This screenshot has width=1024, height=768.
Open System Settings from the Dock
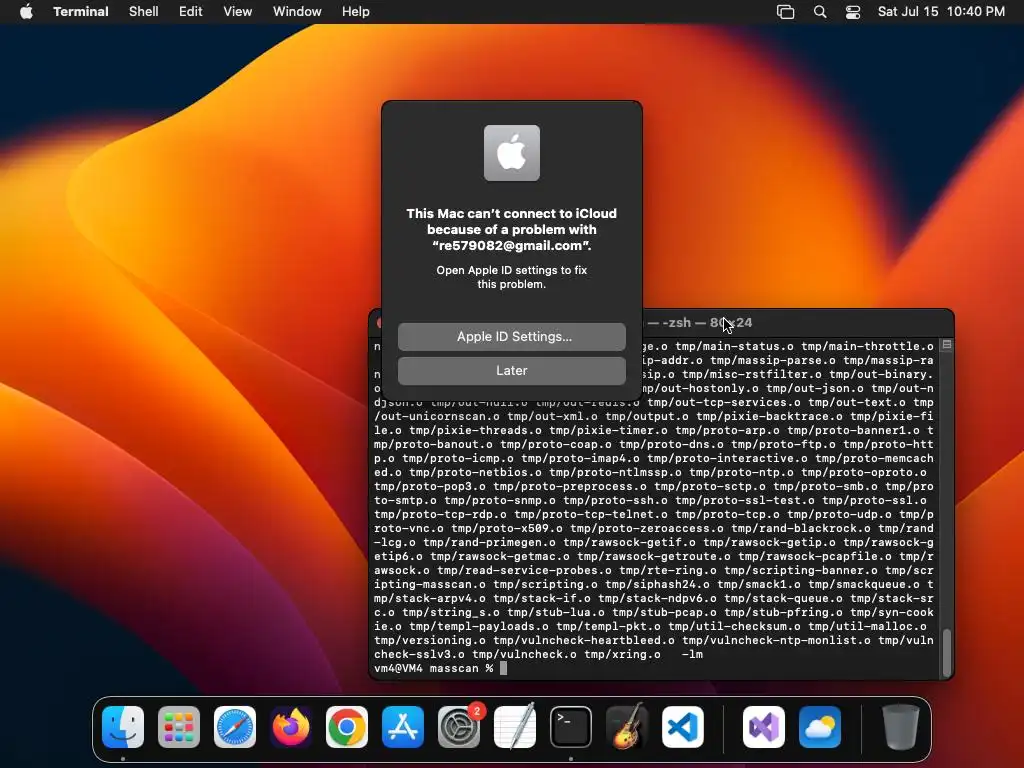tap(459, 727)
